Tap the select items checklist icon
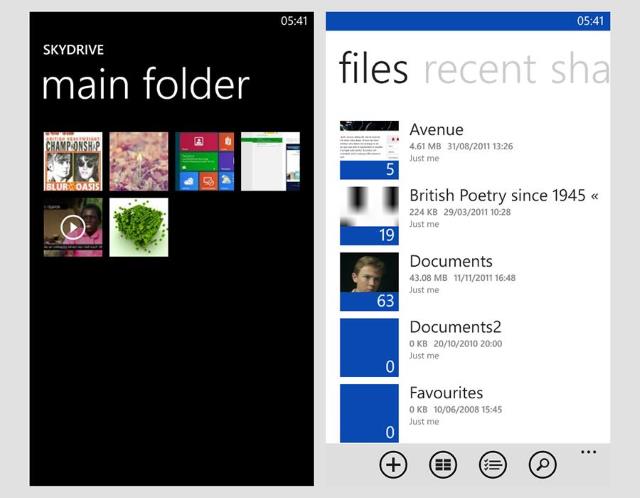Viewport: 640px width, 498px height. tap(493, 465)
